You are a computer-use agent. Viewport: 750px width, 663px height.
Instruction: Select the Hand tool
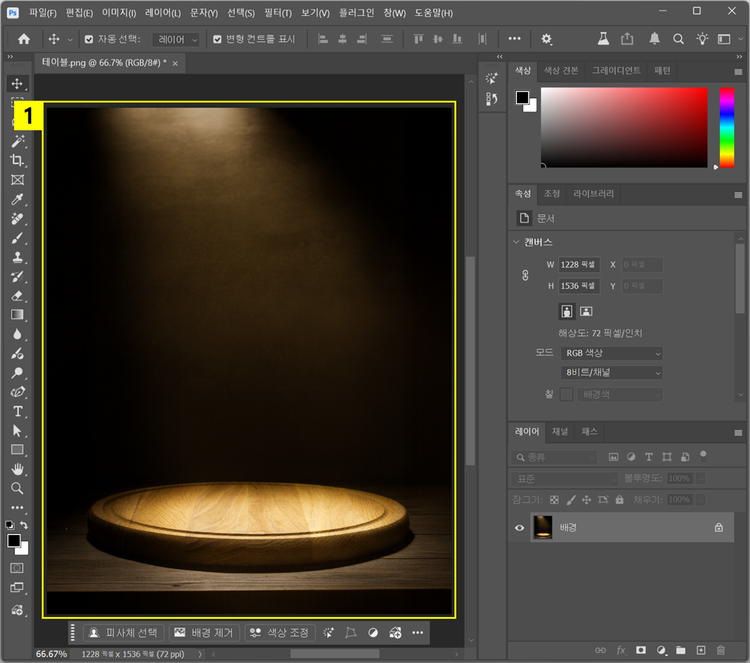click(17, 469)
